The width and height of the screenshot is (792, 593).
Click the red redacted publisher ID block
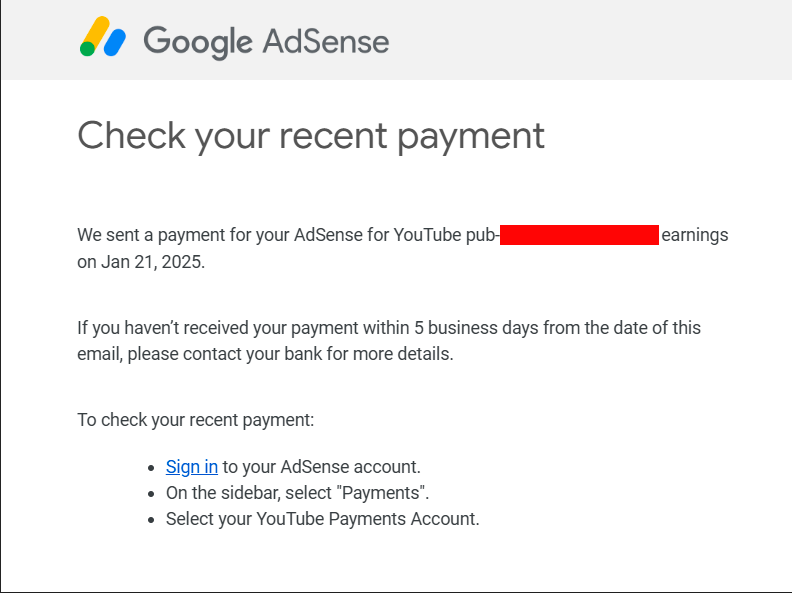coord(579,235)
